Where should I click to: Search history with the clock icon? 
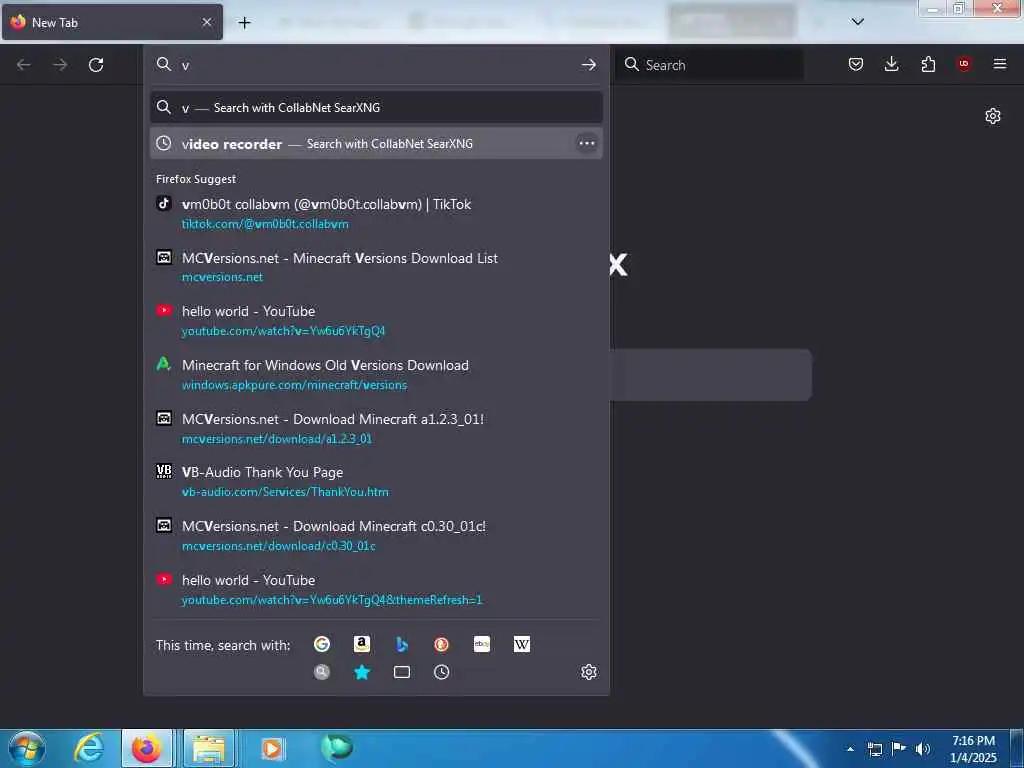(441, 672)
